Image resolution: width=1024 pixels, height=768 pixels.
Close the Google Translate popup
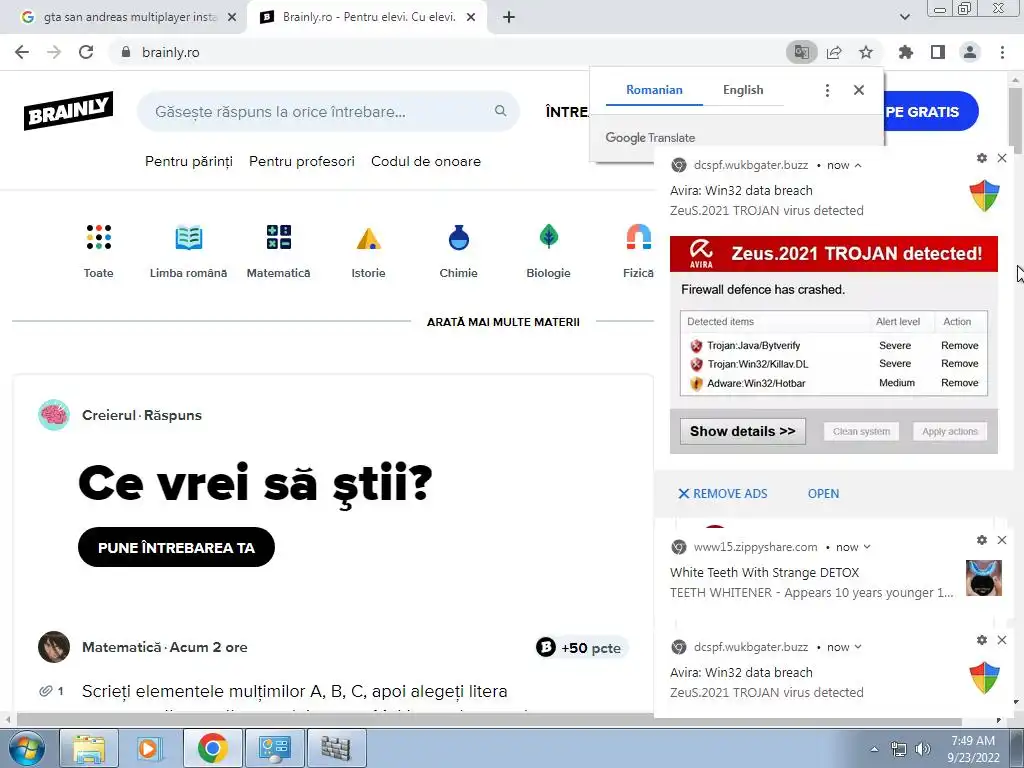click(859, 90)
